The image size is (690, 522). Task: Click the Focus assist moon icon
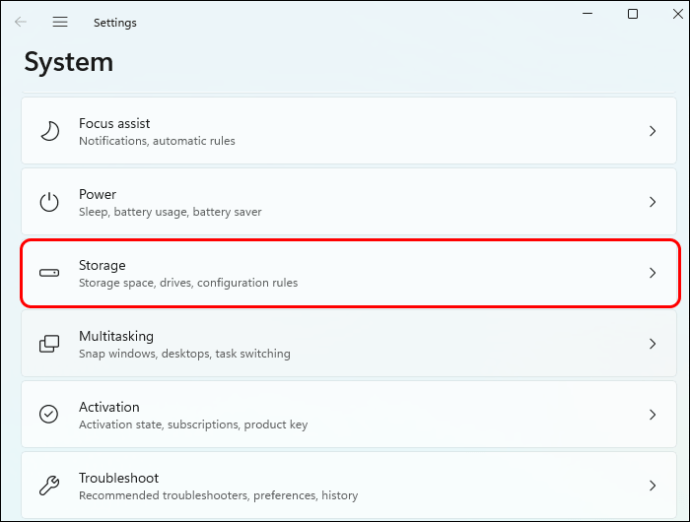click(49, 131)
